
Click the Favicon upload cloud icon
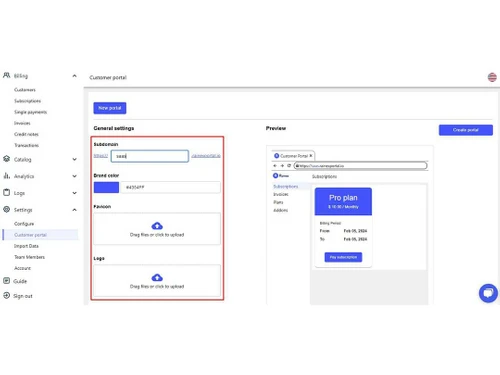pos(157,226)
